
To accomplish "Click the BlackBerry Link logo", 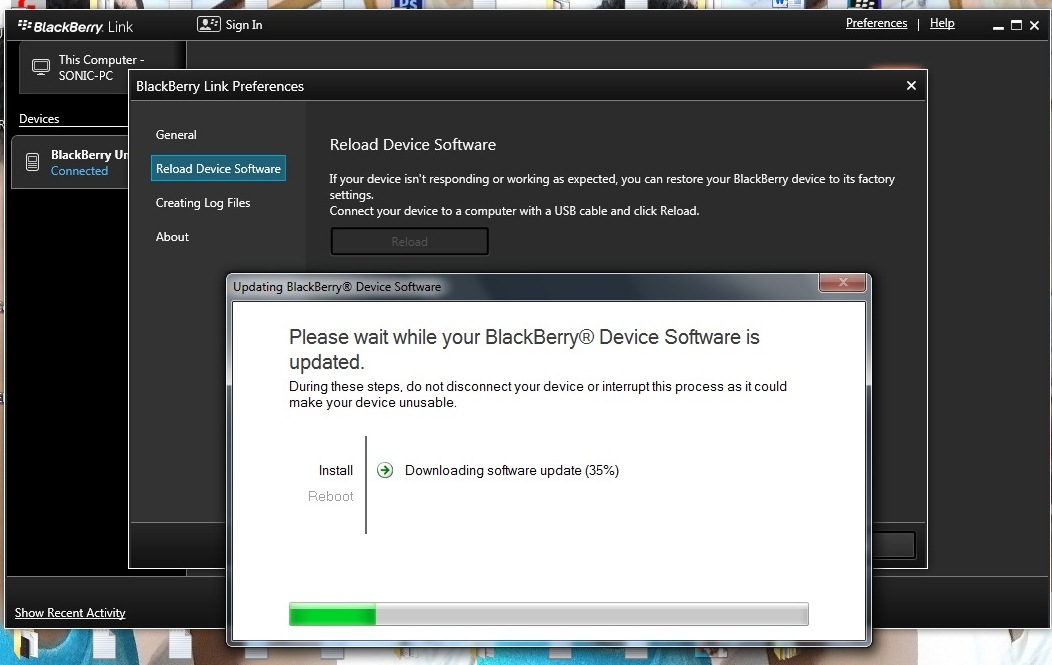I will pyautogui.click(x=75, y=27).
